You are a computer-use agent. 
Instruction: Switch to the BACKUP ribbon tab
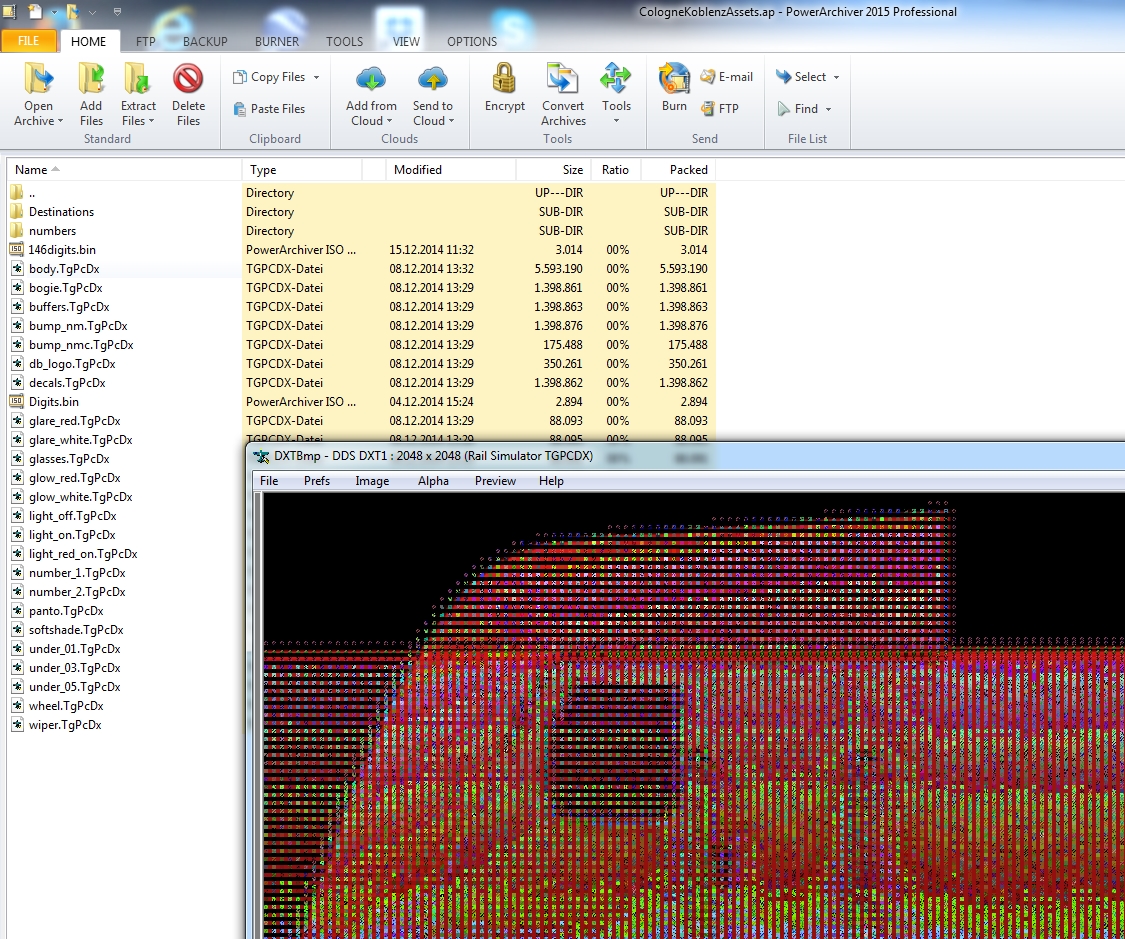[205, 42]
